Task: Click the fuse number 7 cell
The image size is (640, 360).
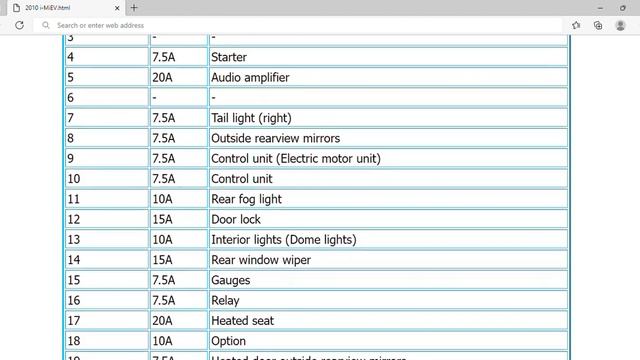Action: (x=107, y=118)
